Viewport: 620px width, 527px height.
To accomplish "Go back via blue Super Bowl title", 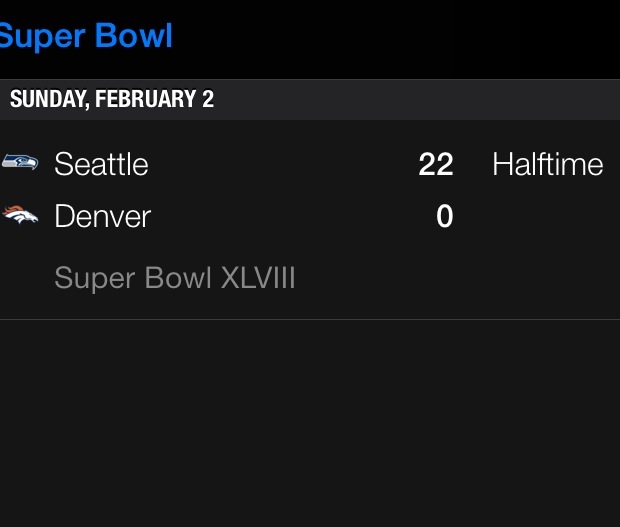I will pos(86,37).
